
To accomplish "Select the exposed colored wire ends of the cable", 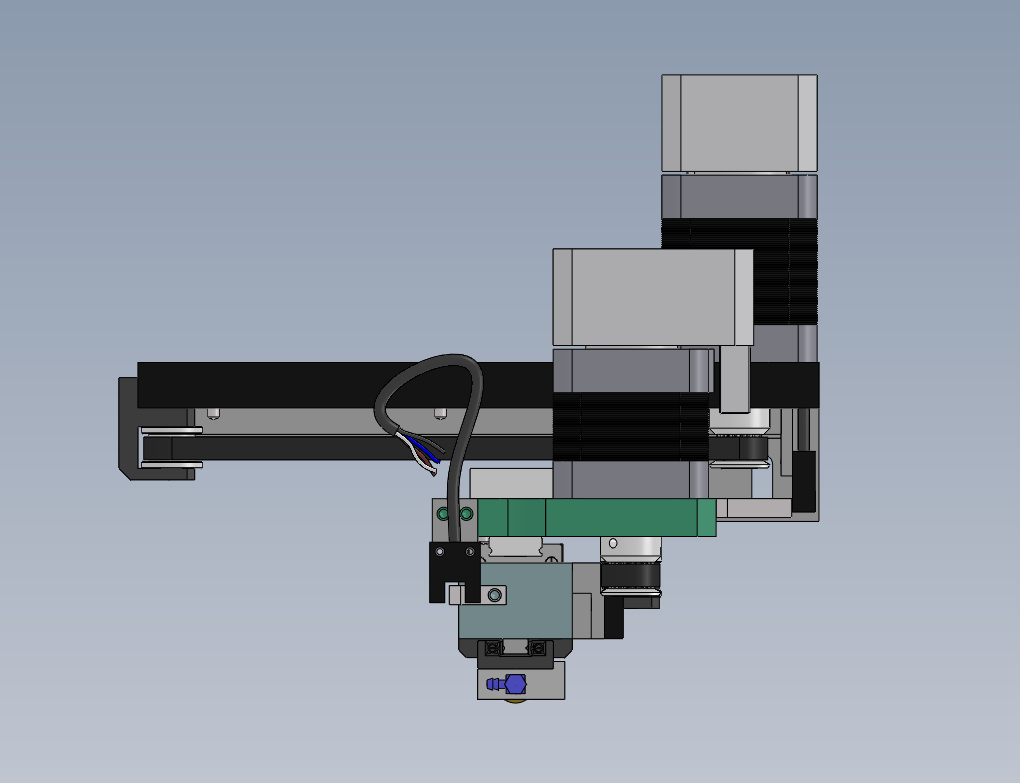I will click(421, 452).
